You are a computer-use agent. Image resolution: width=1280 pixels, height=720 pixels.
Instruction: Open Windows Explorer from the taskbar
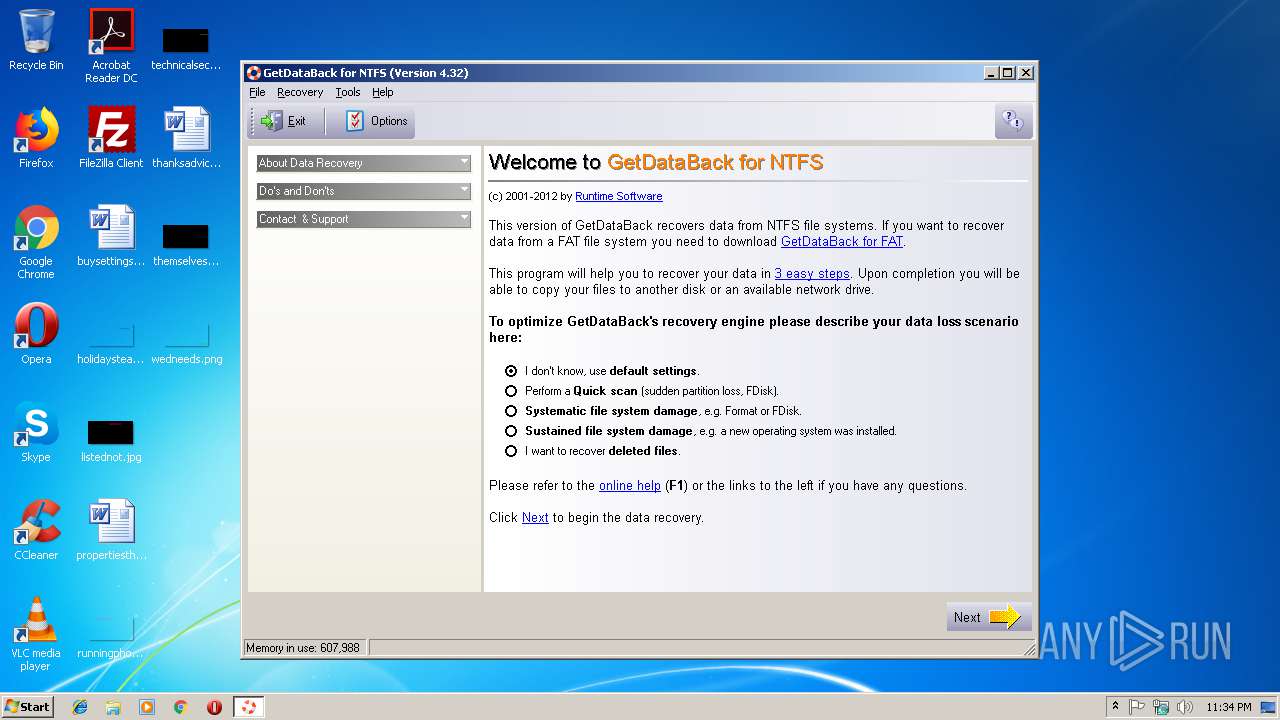coord(113,707)
